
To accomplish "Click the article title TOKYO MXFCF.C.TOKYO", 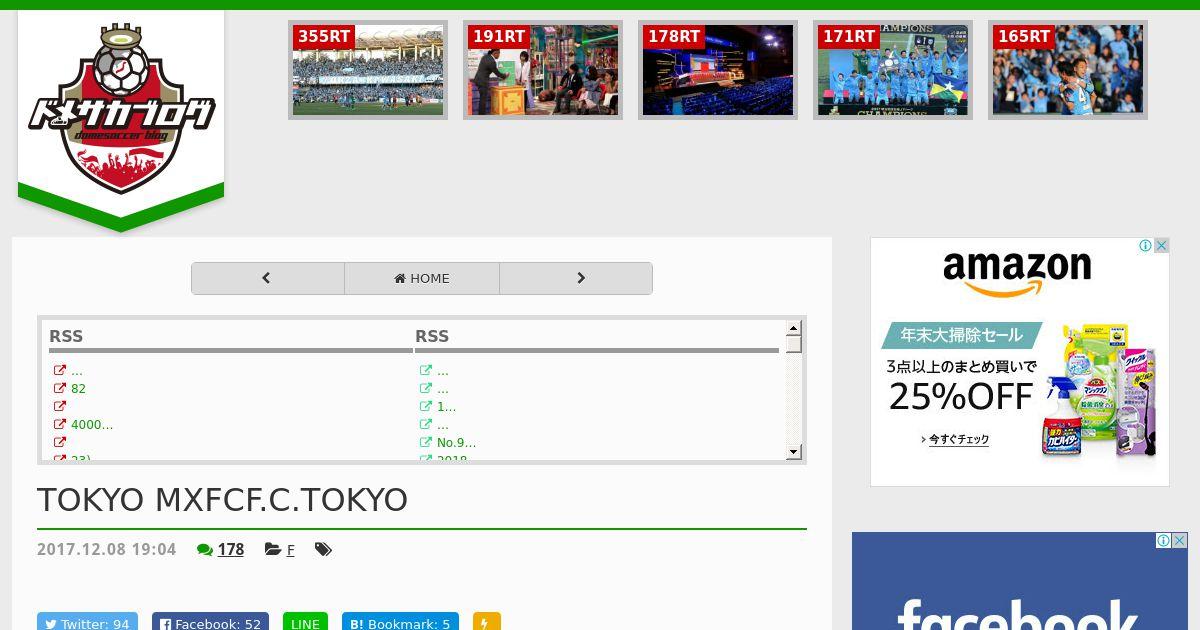I will click(222, 500).
